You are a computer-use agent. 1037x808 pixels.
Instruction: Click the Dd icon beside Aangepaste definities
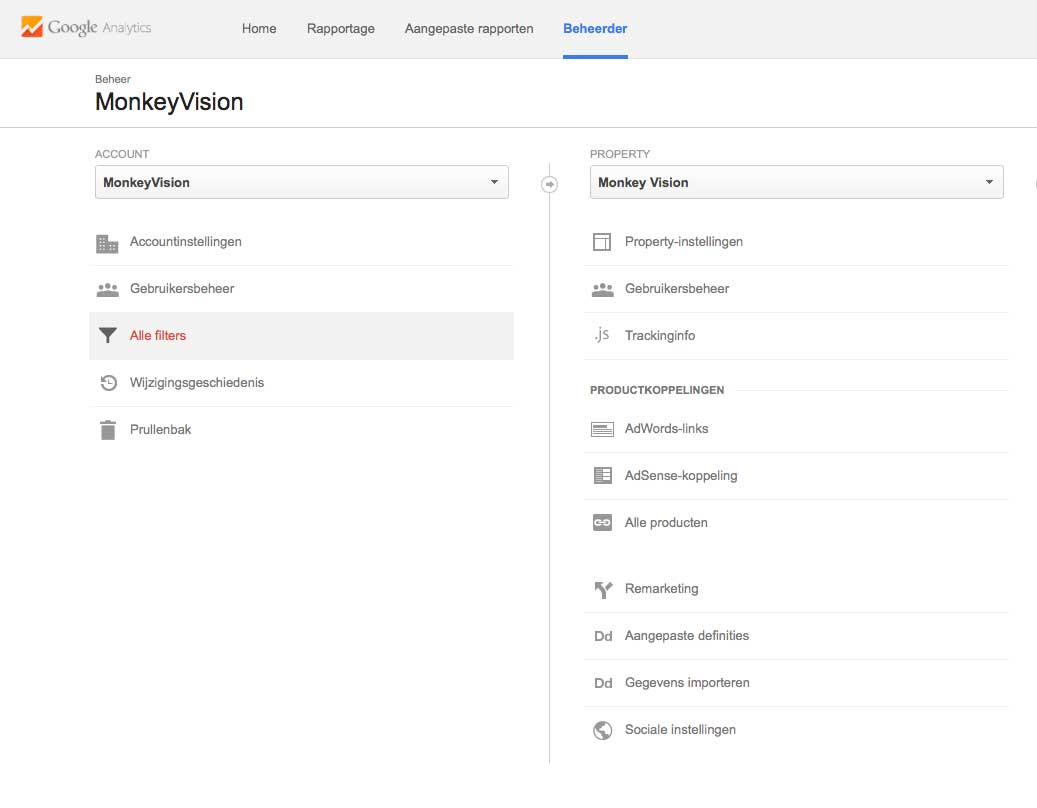[603, 636]
